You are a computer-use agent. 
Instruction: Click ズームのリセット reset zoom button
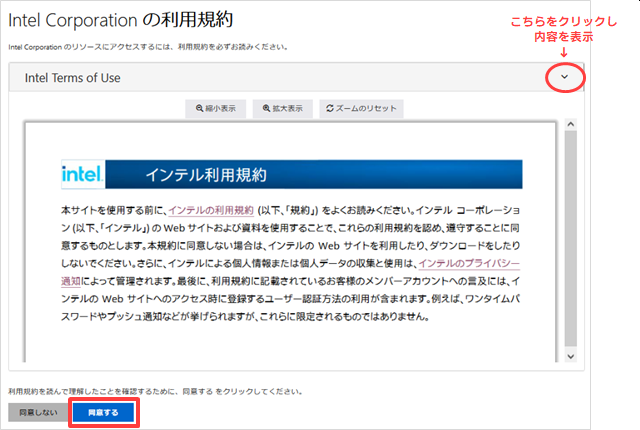[361, 109]
